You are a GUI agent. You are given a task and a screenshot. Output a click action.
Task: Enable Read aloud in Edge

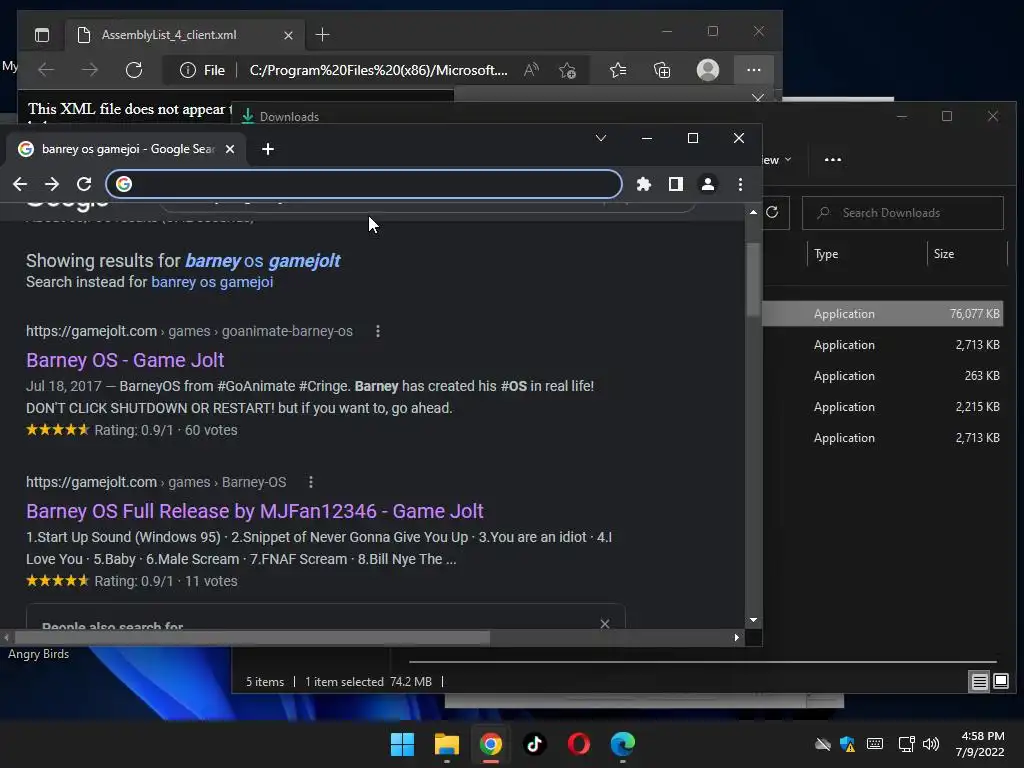531,70
